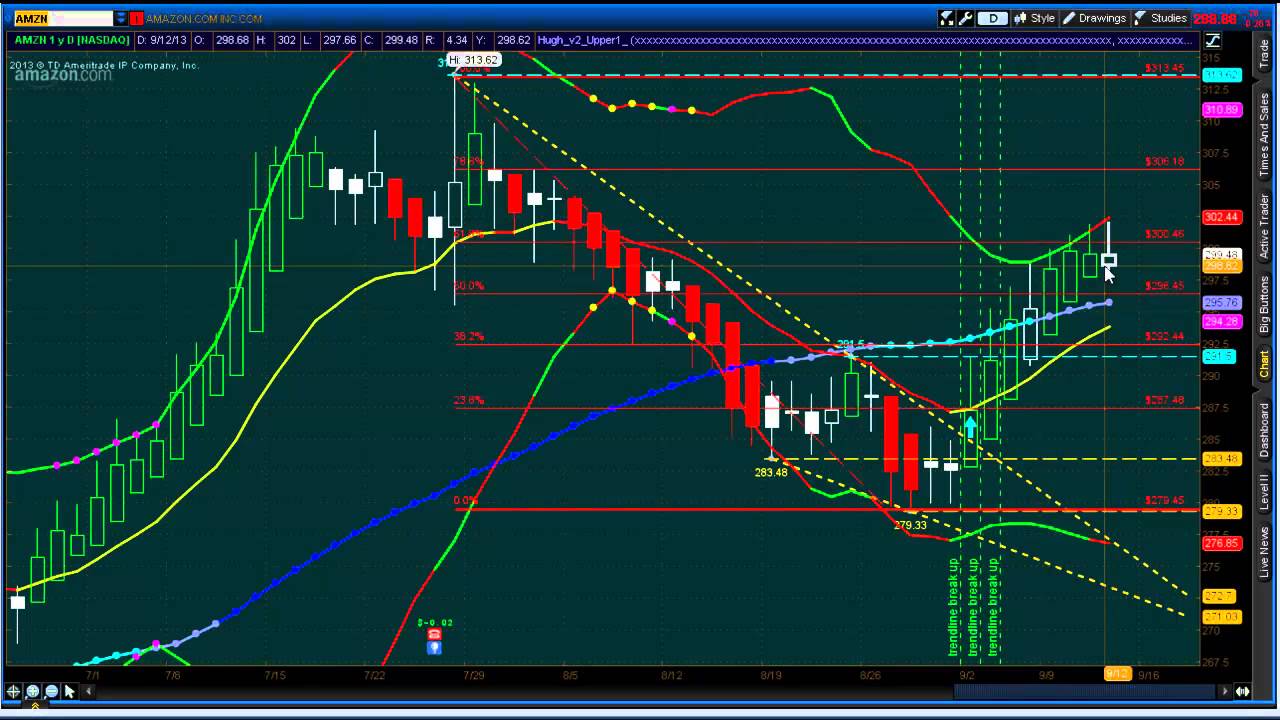This screenshot has height=720, width=1280.
Task: Click the lightbulb event icon under phone
Action: 434,648
